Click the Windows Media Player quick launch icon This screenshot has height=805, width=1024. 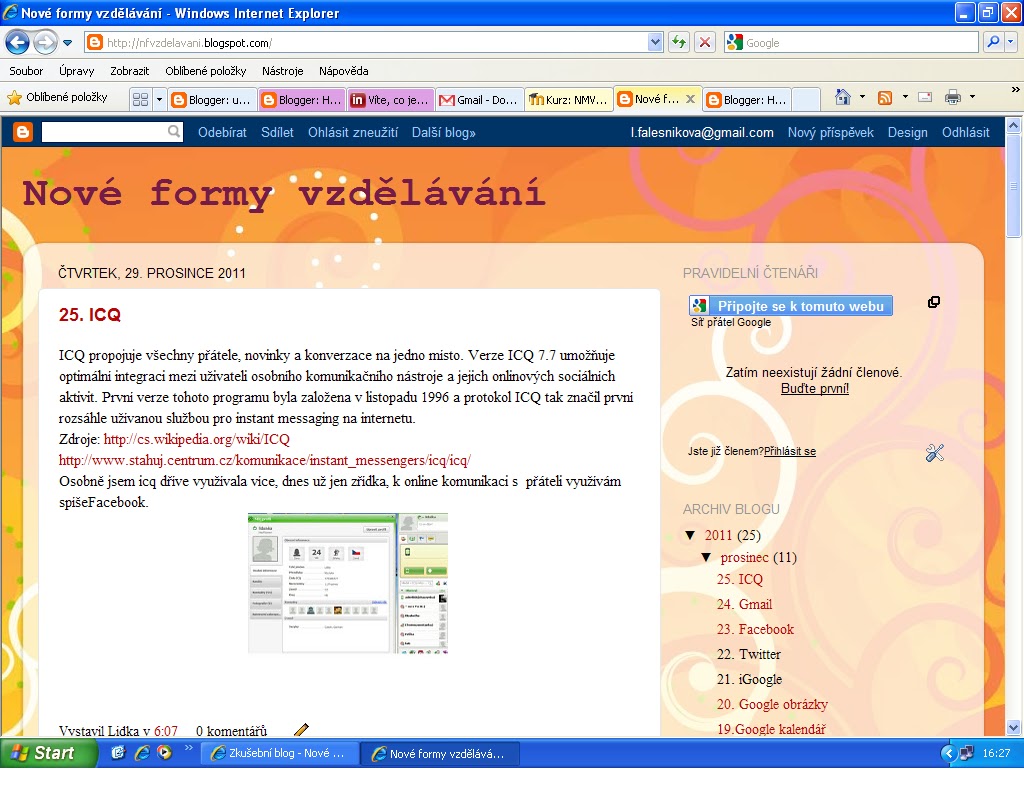point(165,752)
